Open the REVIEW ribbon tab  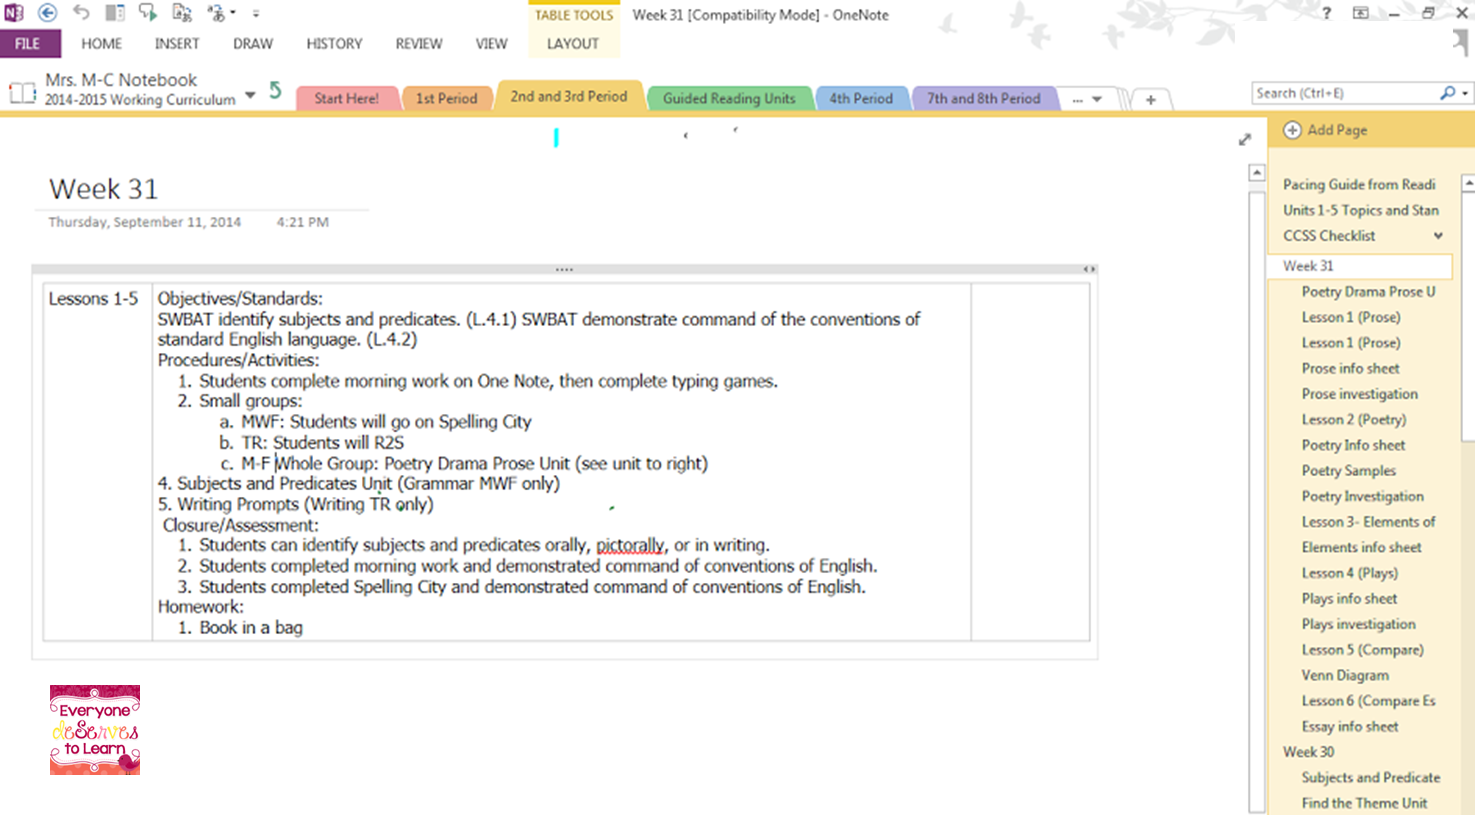tap(419, 44)
